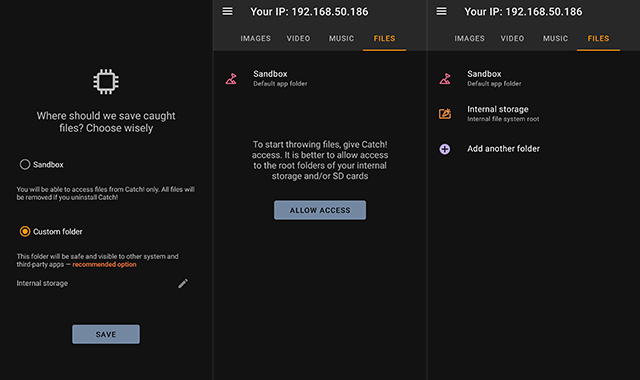The height and width of the screenshot is (380, 640).
Task: Click the chip icon above save location question
Action: pos(106,81)
